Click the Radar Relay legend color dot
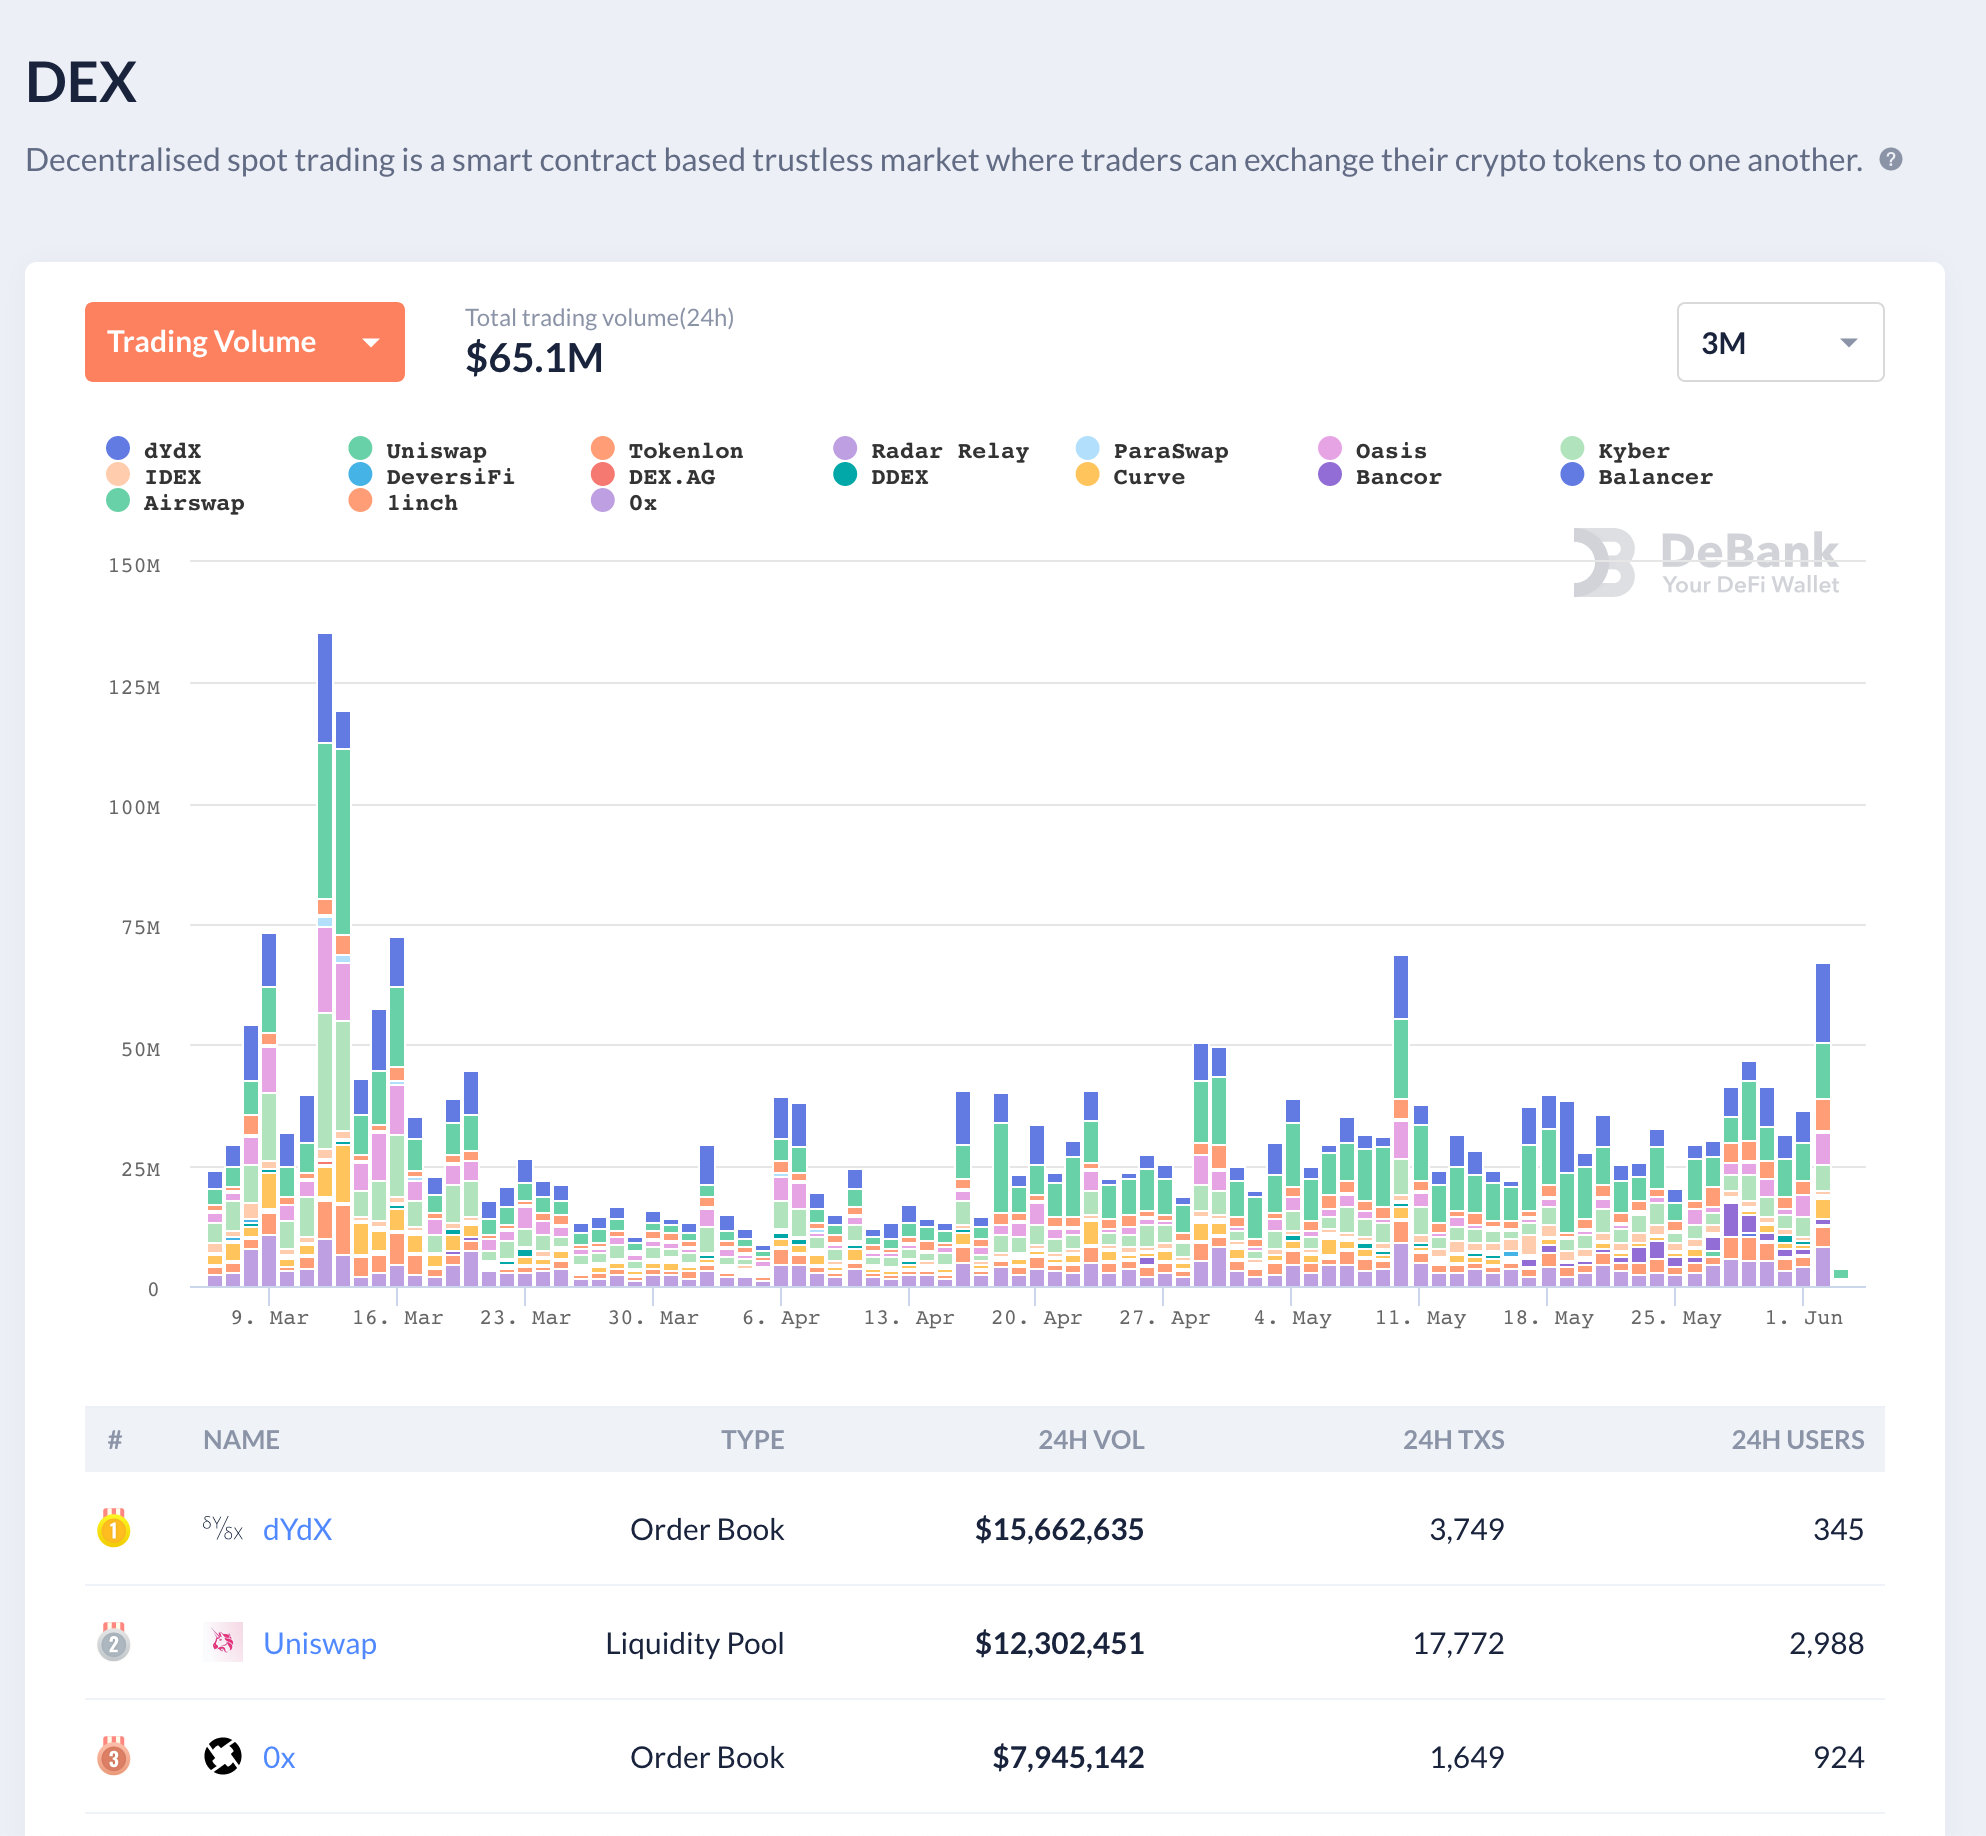This screenshot has width=1986, height=1836. (845, 448)
